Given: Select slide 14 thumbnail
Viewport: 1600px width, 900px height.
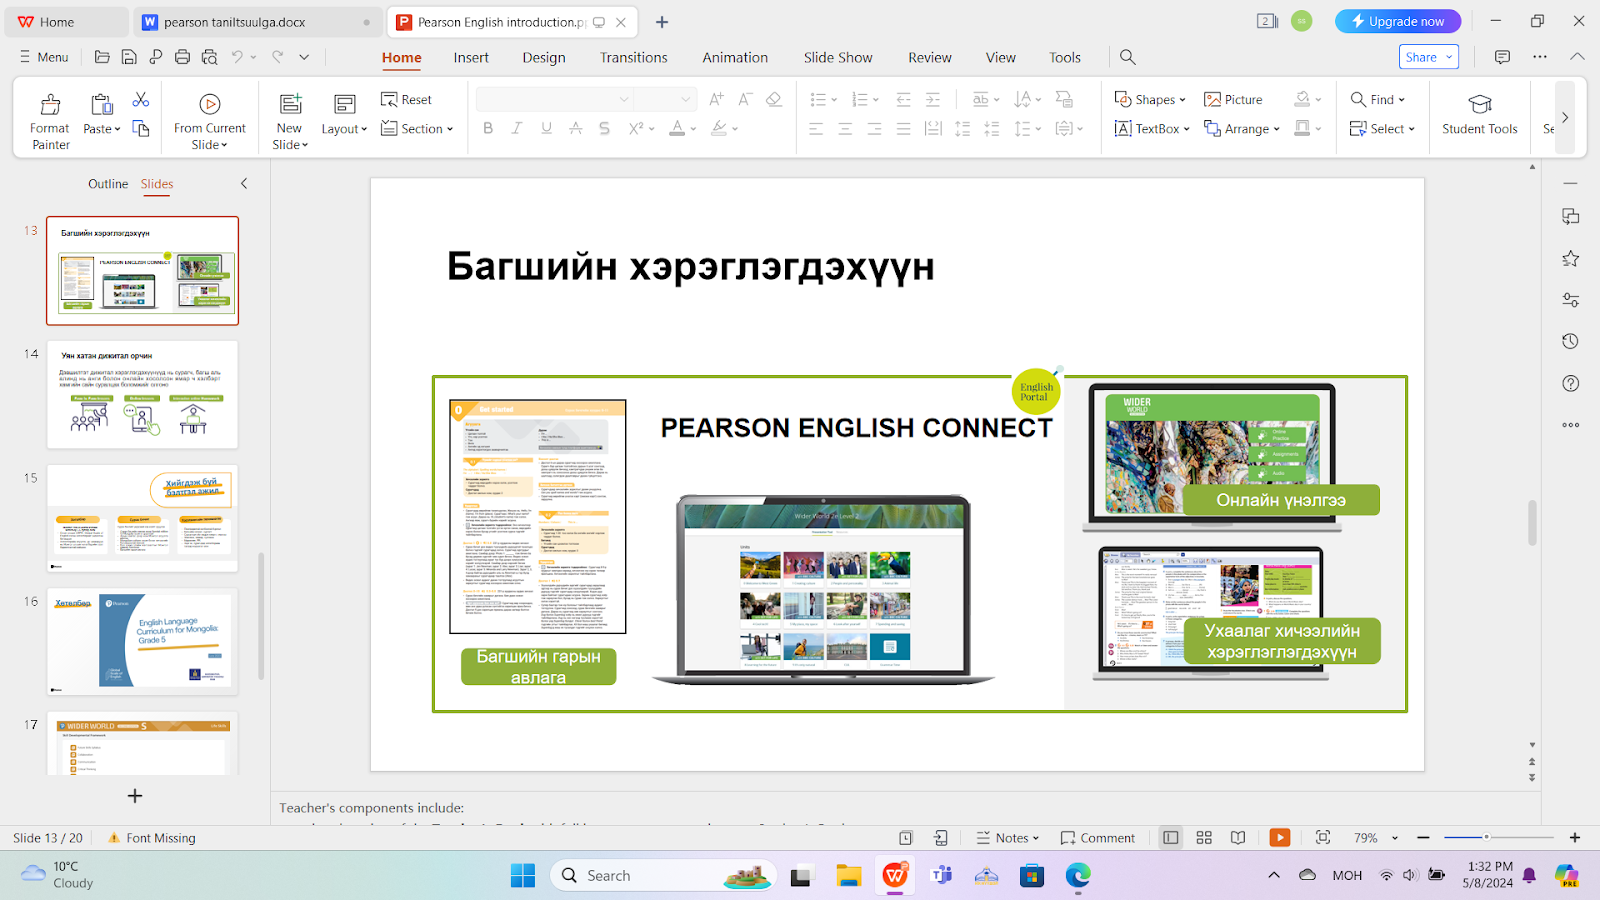Looking at the screenshot, I should 142,394.
